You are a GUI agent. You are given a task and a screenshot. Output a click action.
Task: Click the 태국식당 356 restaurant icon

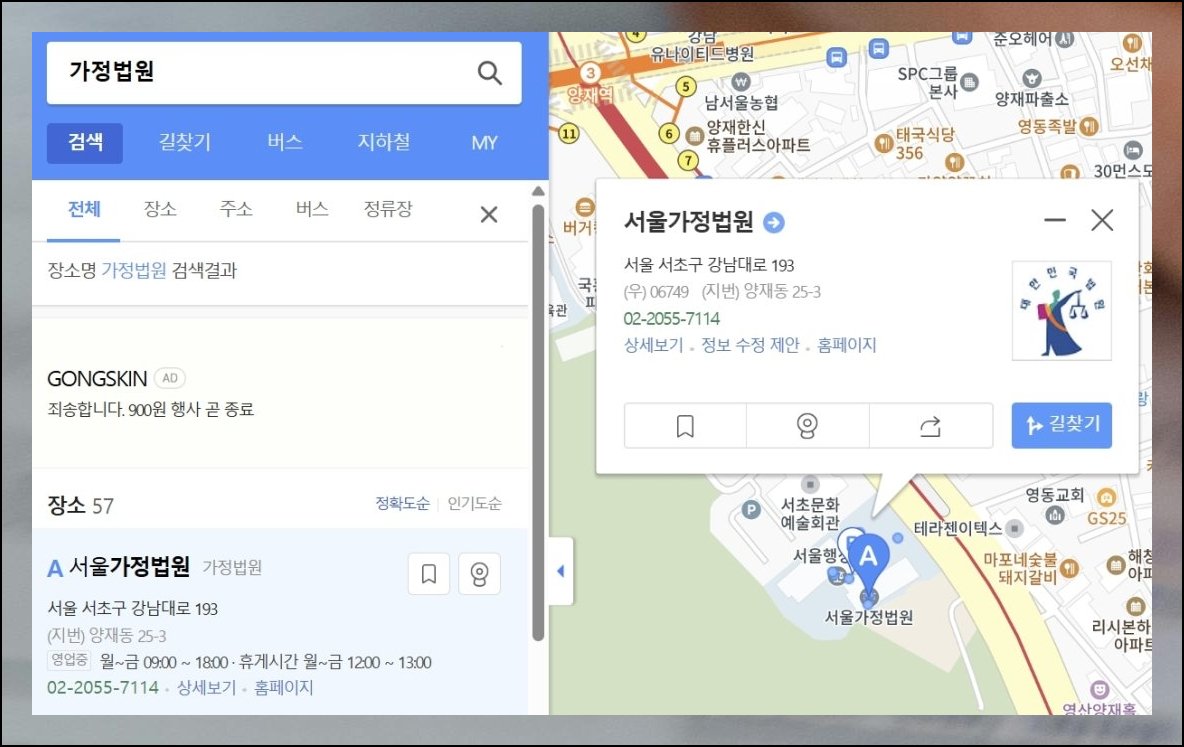tap(883, 143)
